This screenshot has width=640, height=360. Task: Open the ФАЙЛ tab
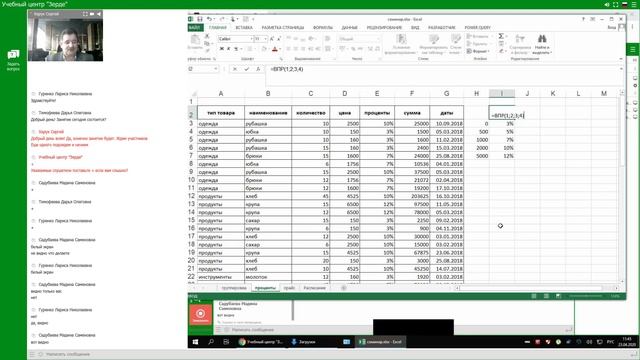(x=195, y=27)
